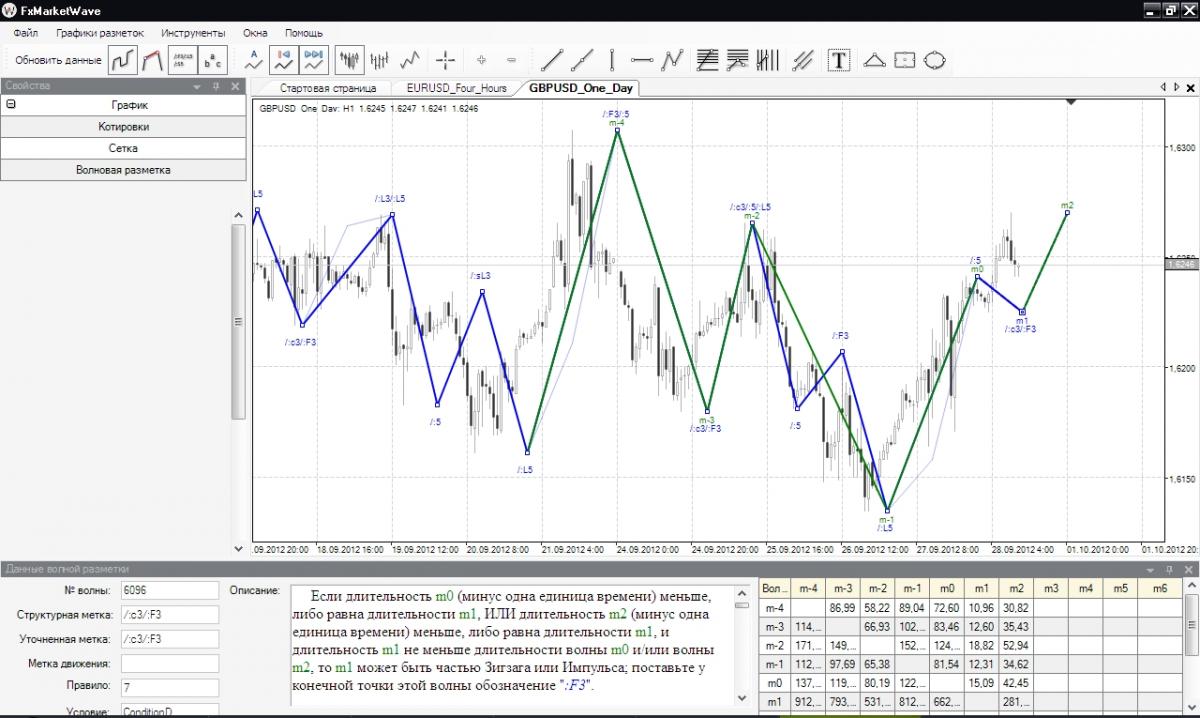
Task: Click the № волны input field
Action: (x=169, y=590)
